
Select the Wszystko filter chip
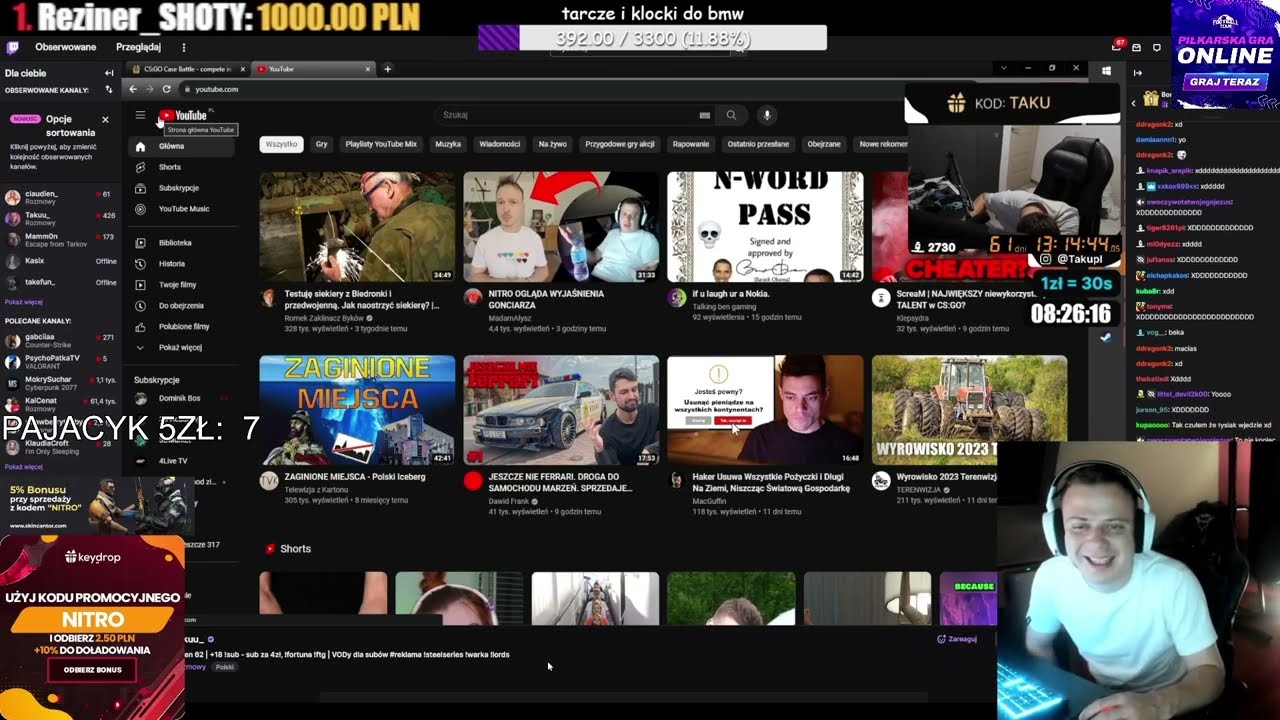281,144
